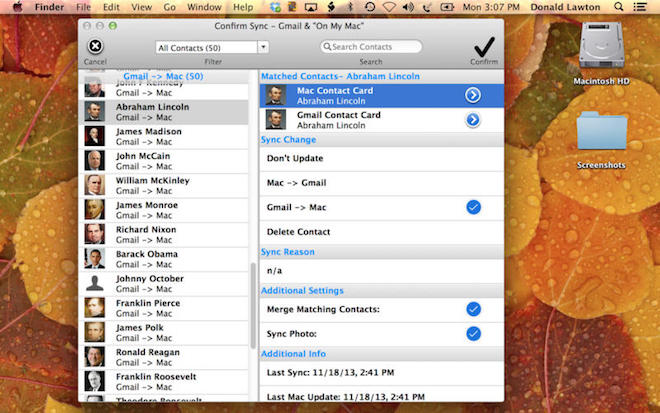This screenshot has height=413, width=660.
Task: Click the Gmail Contact Card photo thumbnail
Action: pyautogui.click(x=276, y=120)
